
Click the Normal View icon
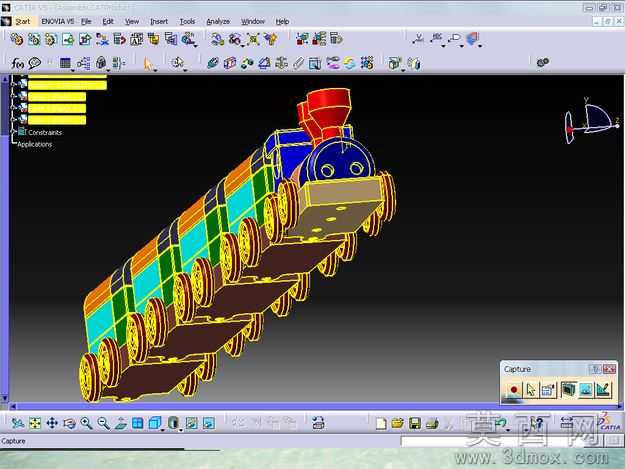[x=121, y=423]
